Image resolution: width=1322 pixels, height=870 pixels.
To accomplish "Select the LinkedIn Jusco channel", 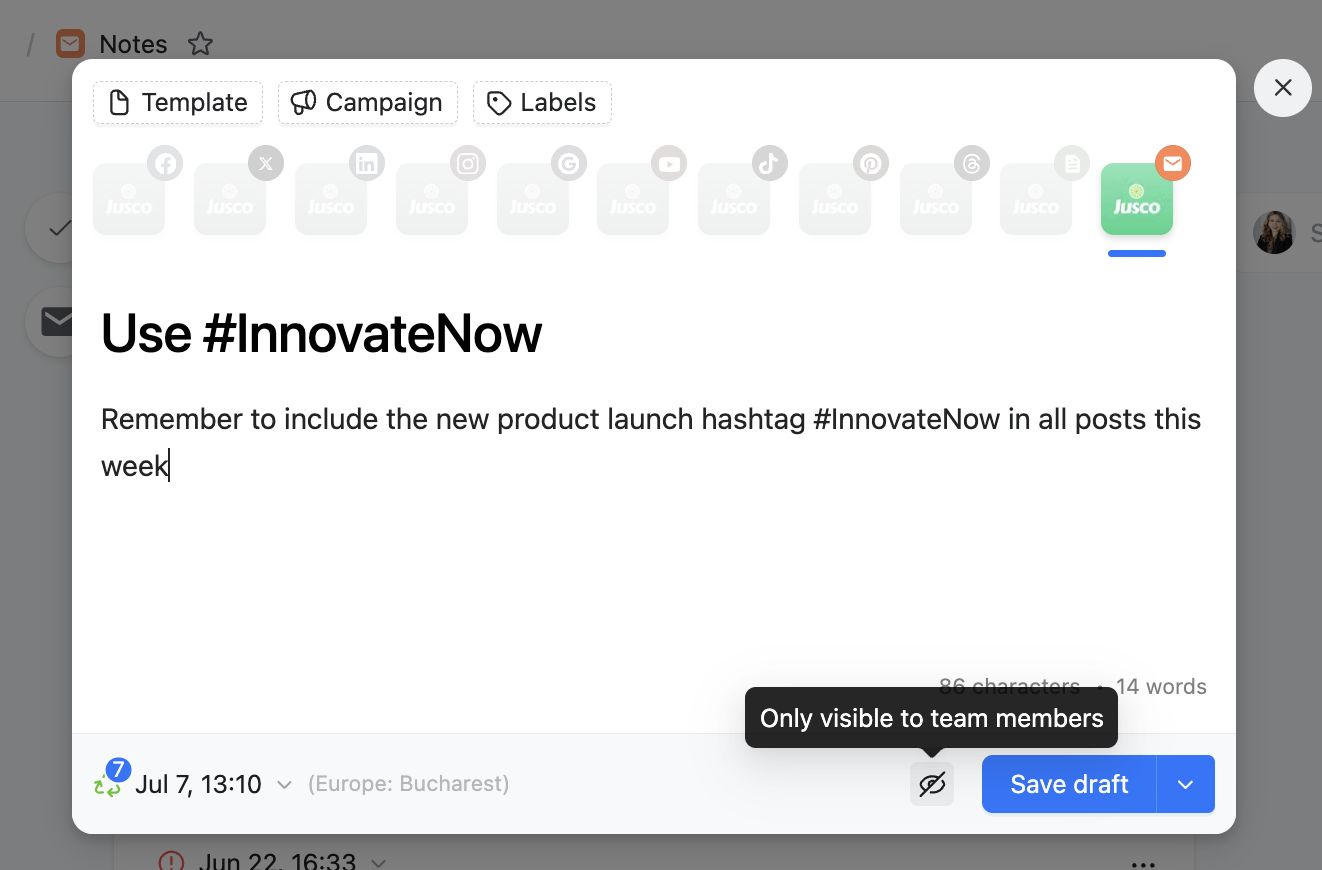I will pyautogui.click(x=331, y=200).
